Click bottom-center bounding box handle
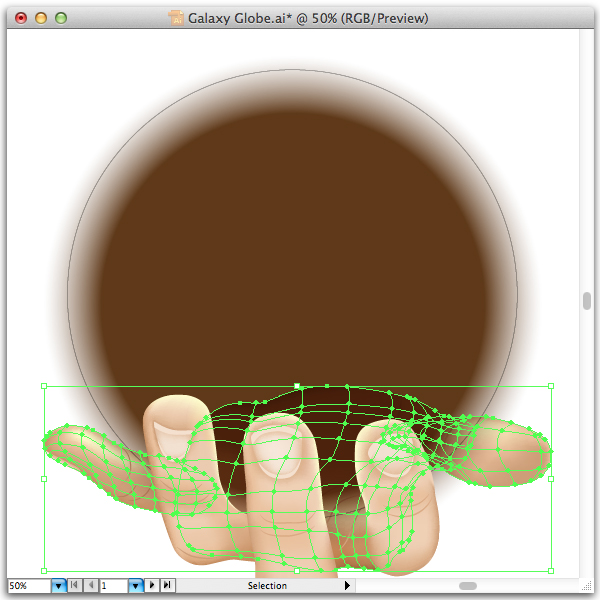Screen dimensions: 600x600 tap(297, 571)
